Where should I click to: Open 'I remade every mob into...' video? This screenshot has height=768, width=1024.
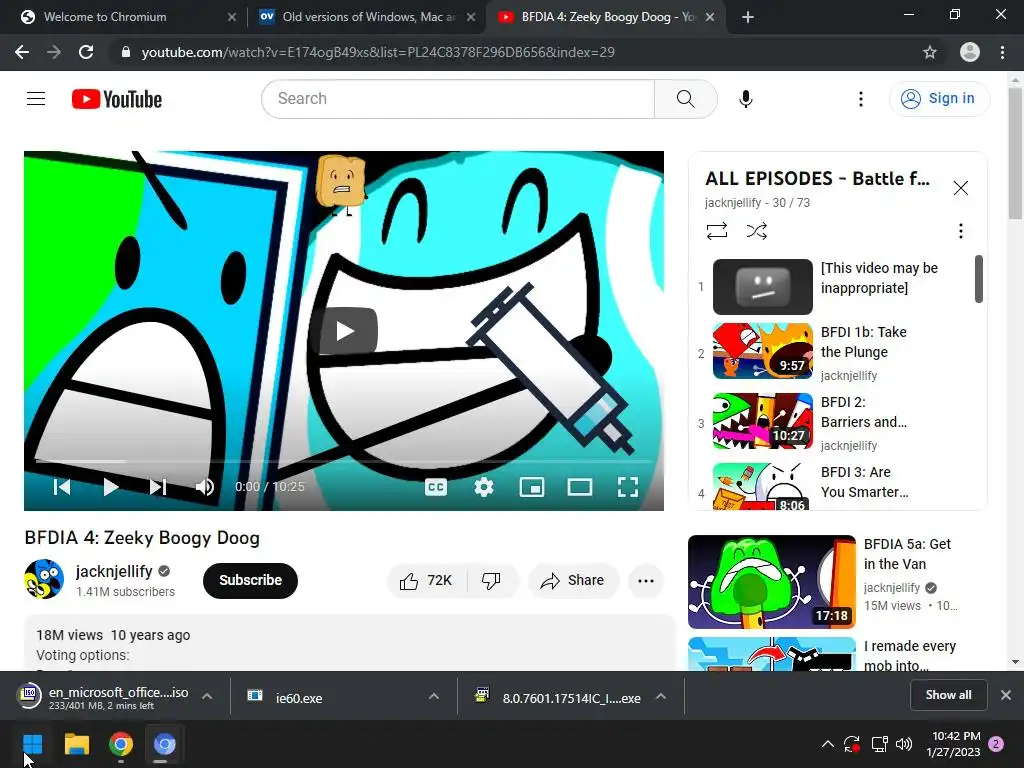(x=838, y=654)
